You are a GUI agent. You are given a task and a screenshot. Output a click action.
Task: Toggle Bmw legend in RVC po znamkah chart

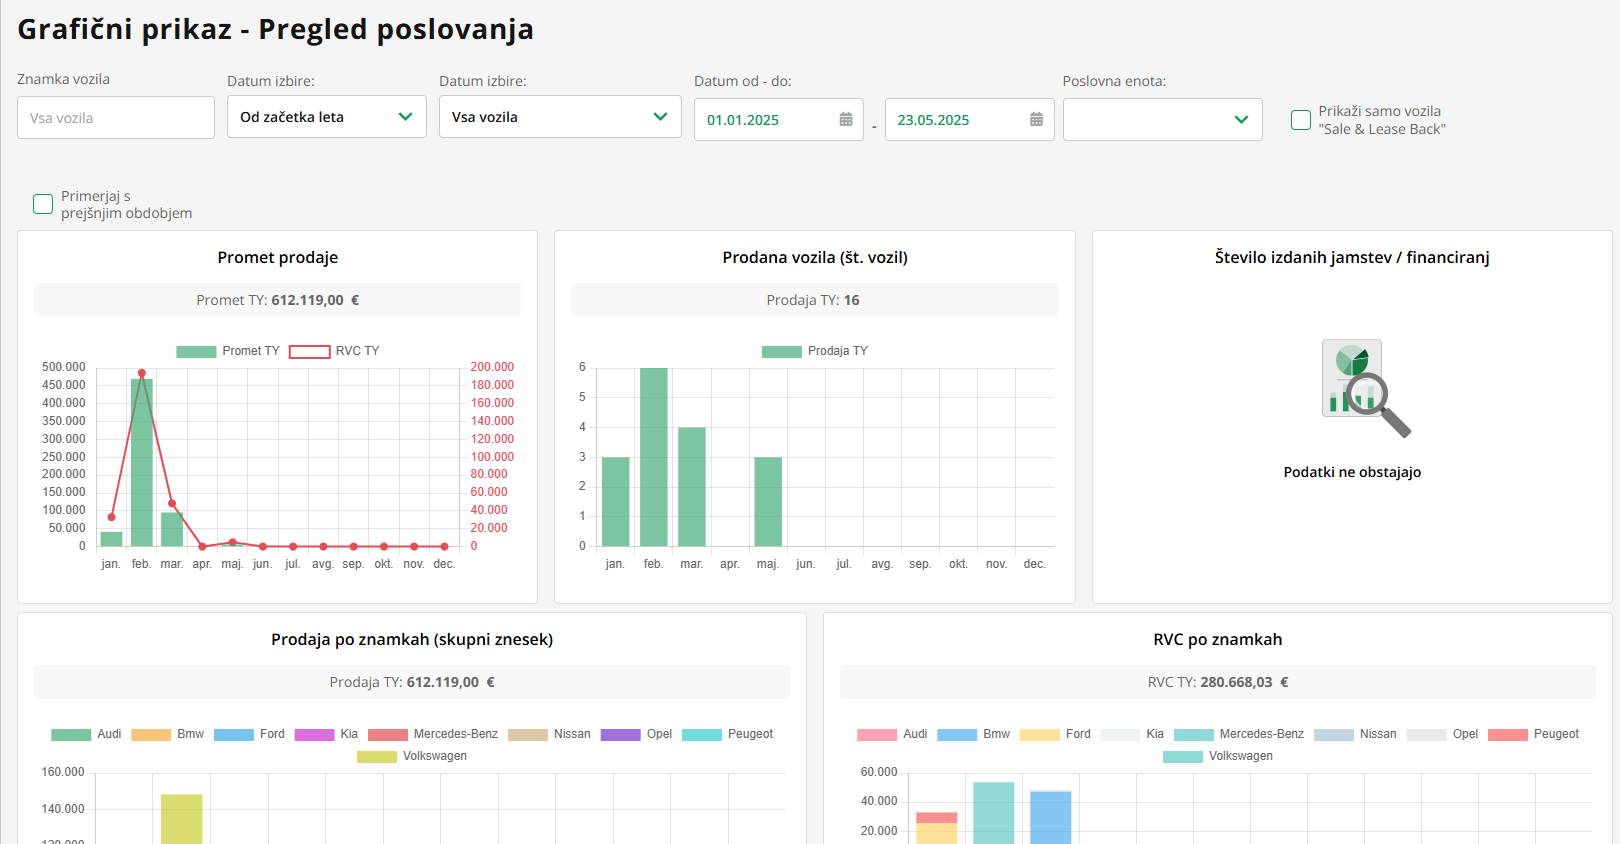point(974,734)
